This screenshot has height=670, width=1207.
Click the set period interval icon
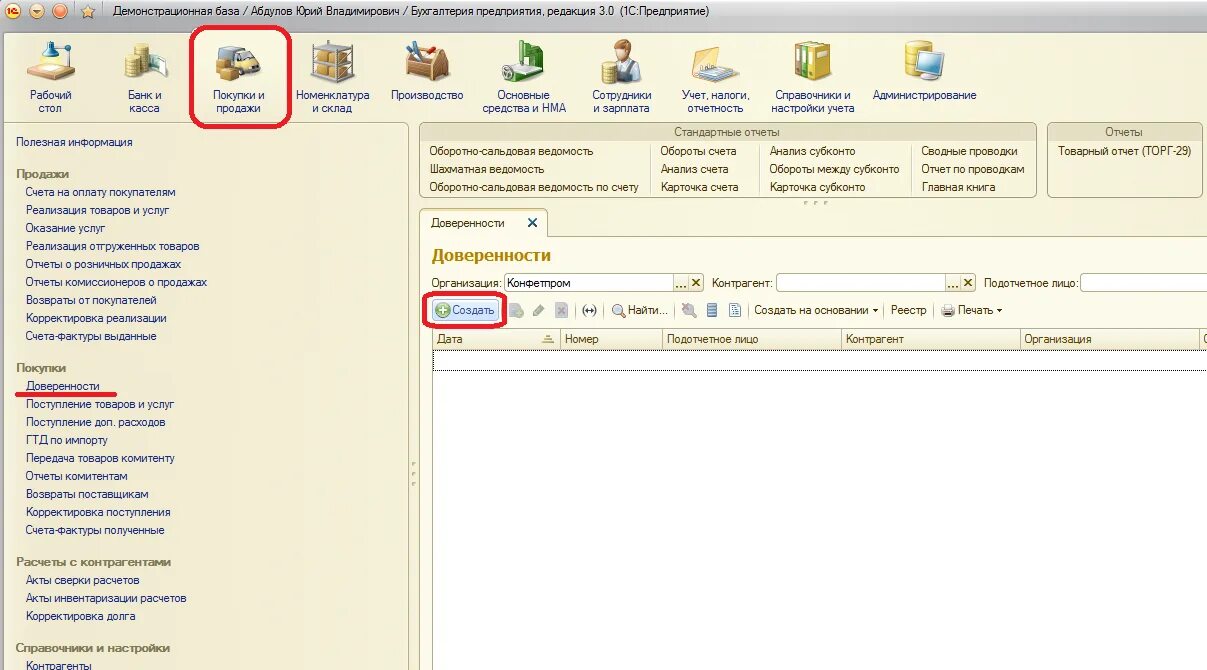pyautogui.click(x=589, y=311)
